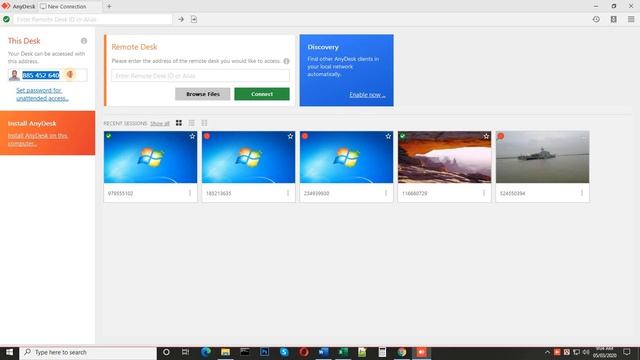Screen dimensions: 640x360
Task: Click the AnyDesk icon on the taskbar
Action: pyautogui.click(x=422, y=352)
